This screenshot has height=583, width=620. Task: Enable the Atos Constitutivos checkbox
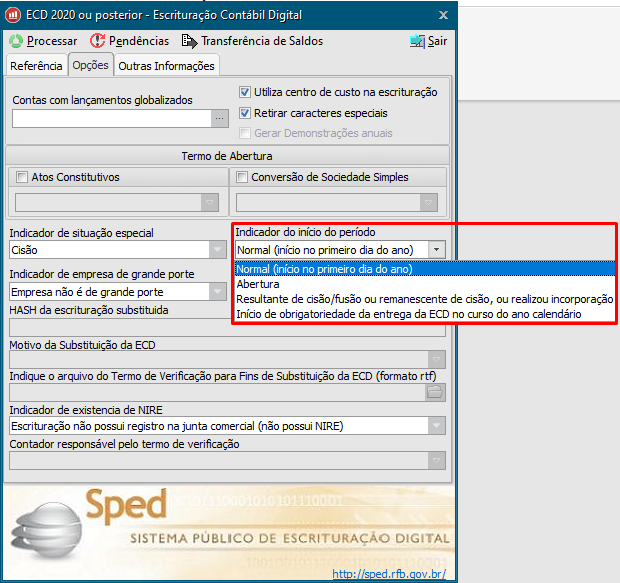[22, 177]
